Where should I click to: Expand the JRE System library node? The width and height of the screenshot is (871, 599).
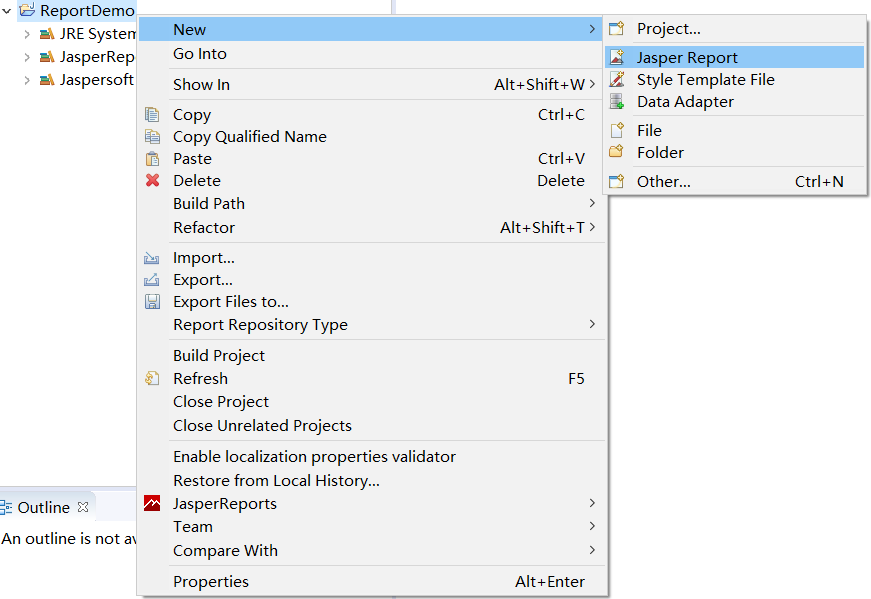click(x=27, y=34)
